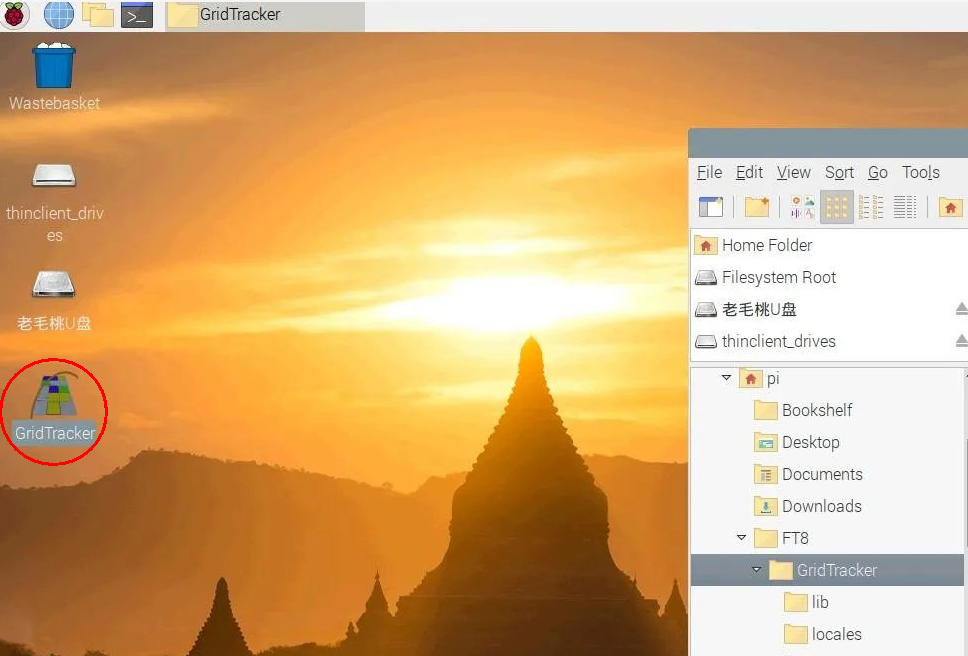The height and width of the screenshot is (656, 968).
Task: Open the Raspberry Pi main menu
Action: coord(17,15)
